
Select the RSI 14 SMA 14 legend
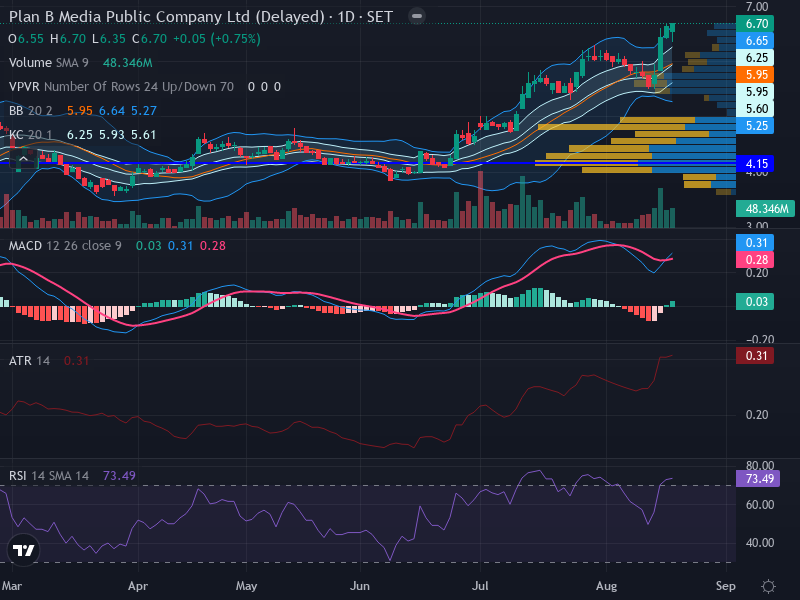(x=49, y=476)
